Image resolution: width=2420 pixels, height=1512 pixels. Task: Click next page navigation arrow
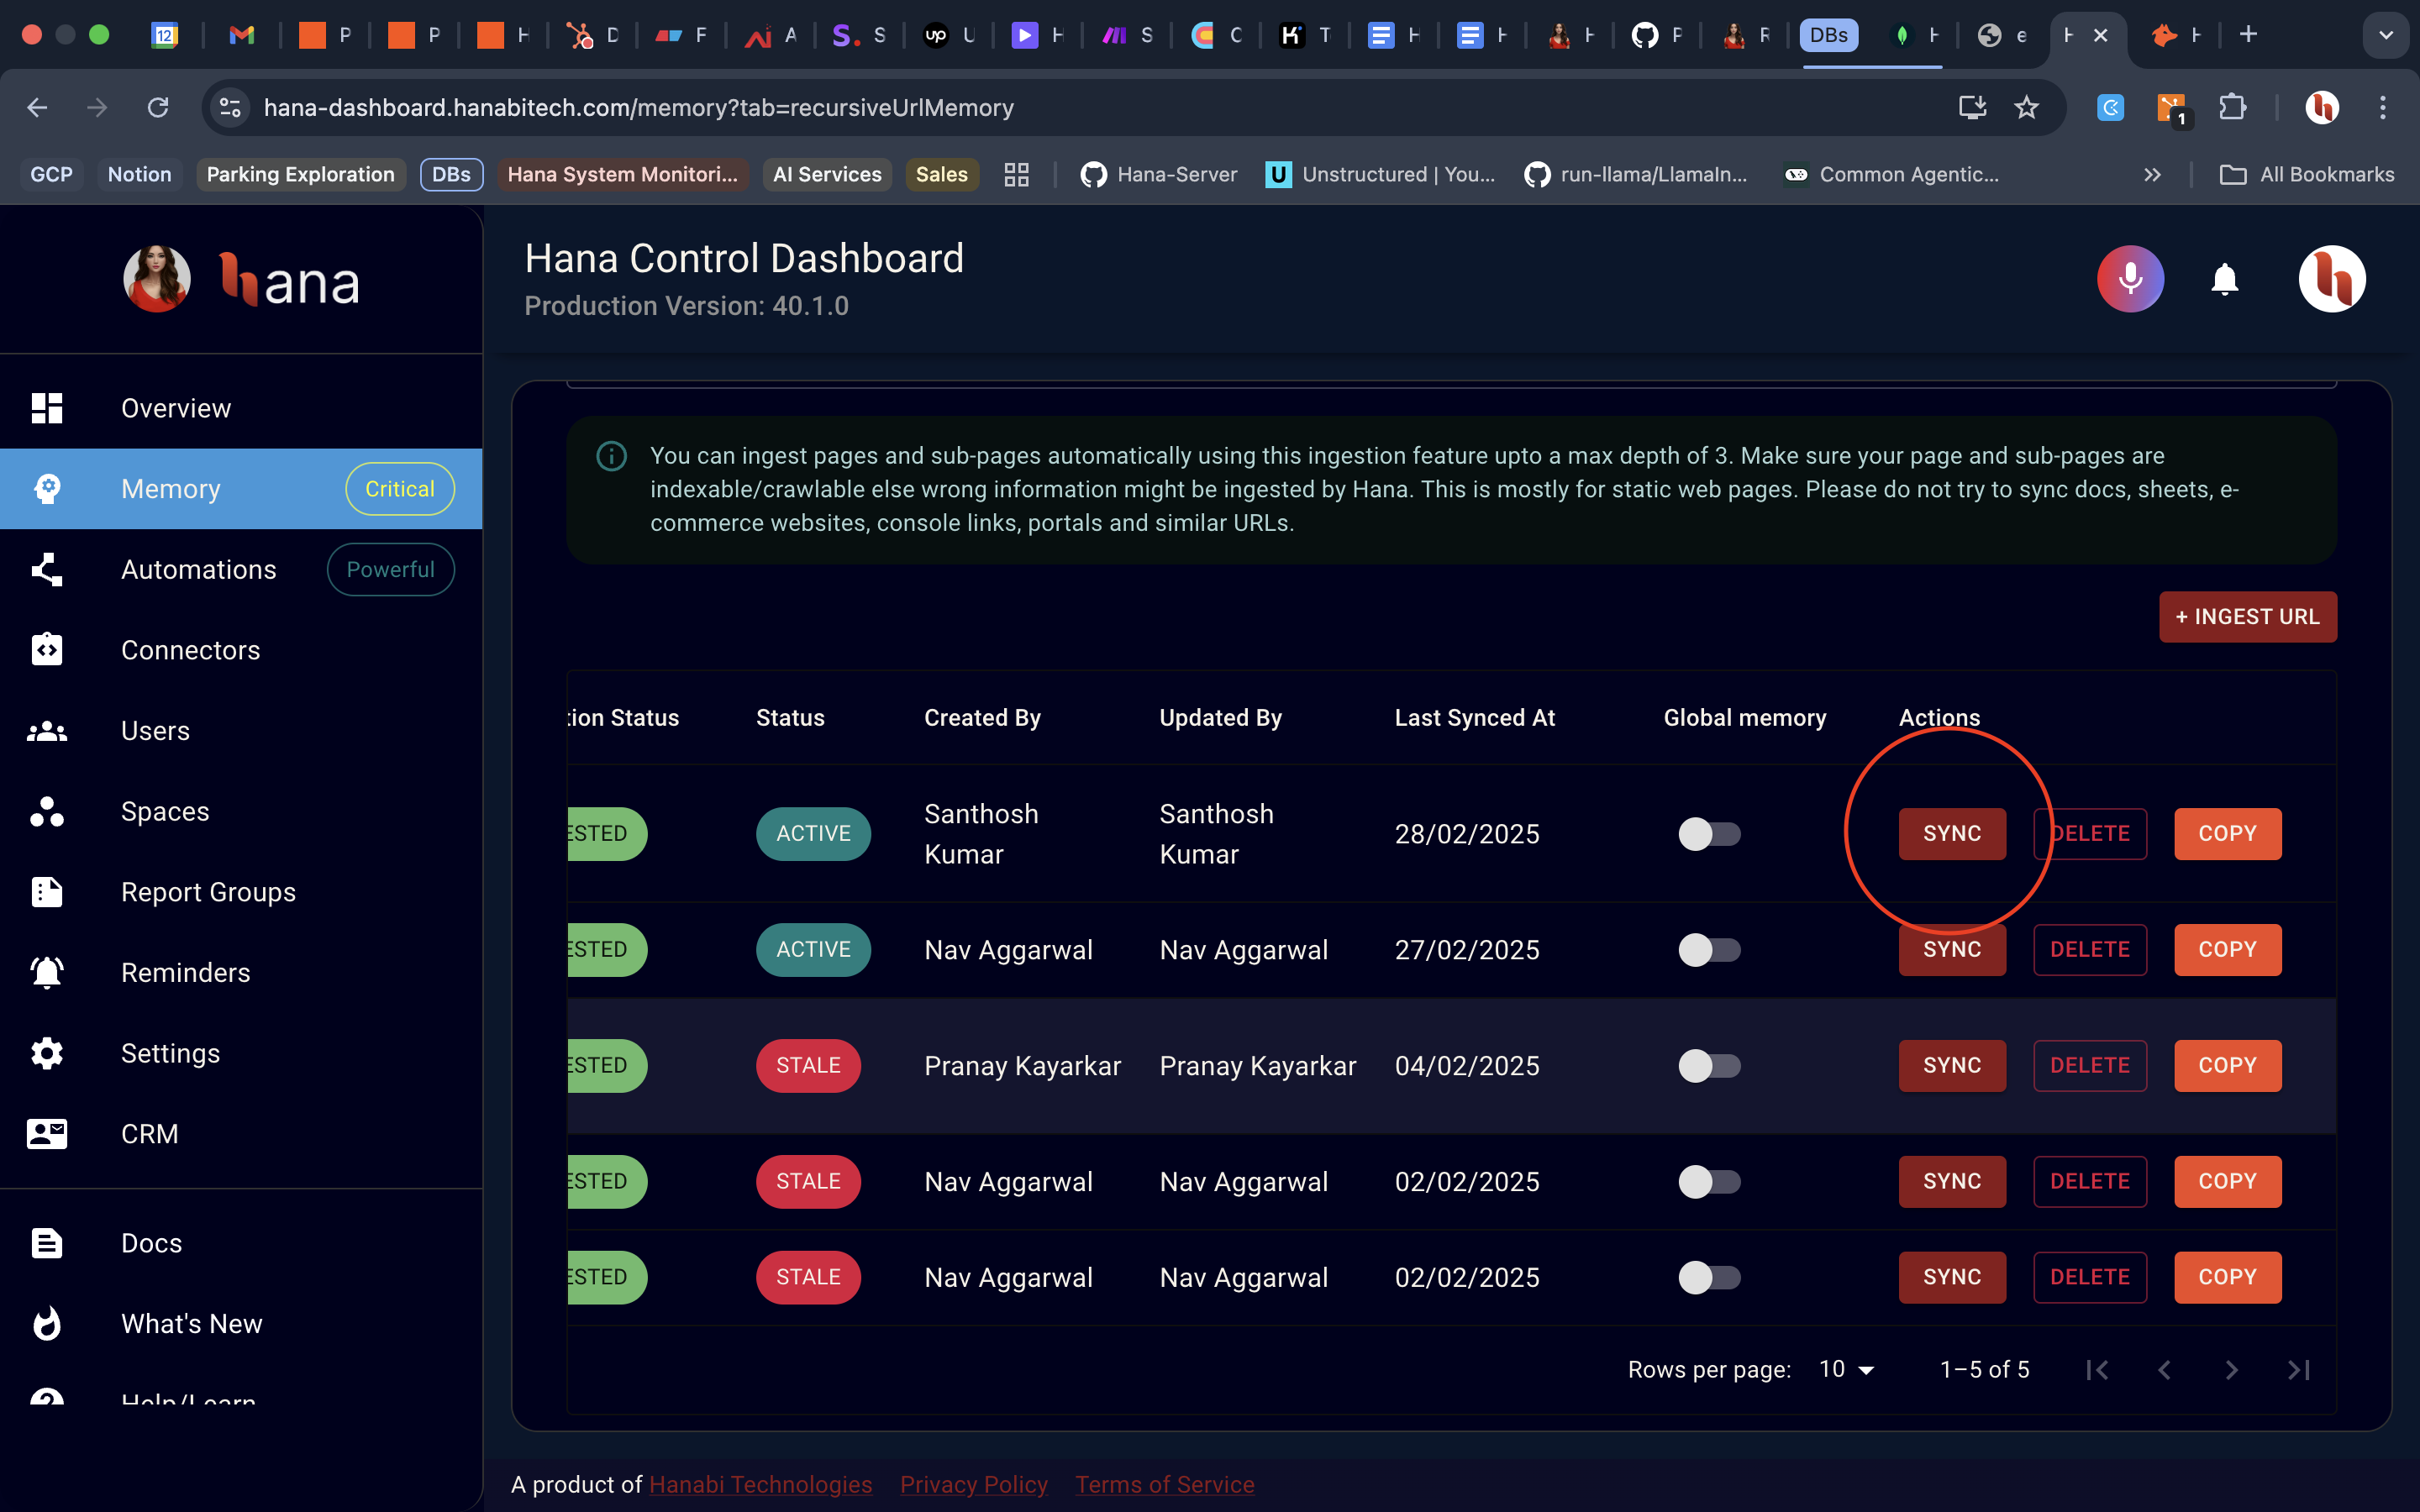point(2232,1369)
